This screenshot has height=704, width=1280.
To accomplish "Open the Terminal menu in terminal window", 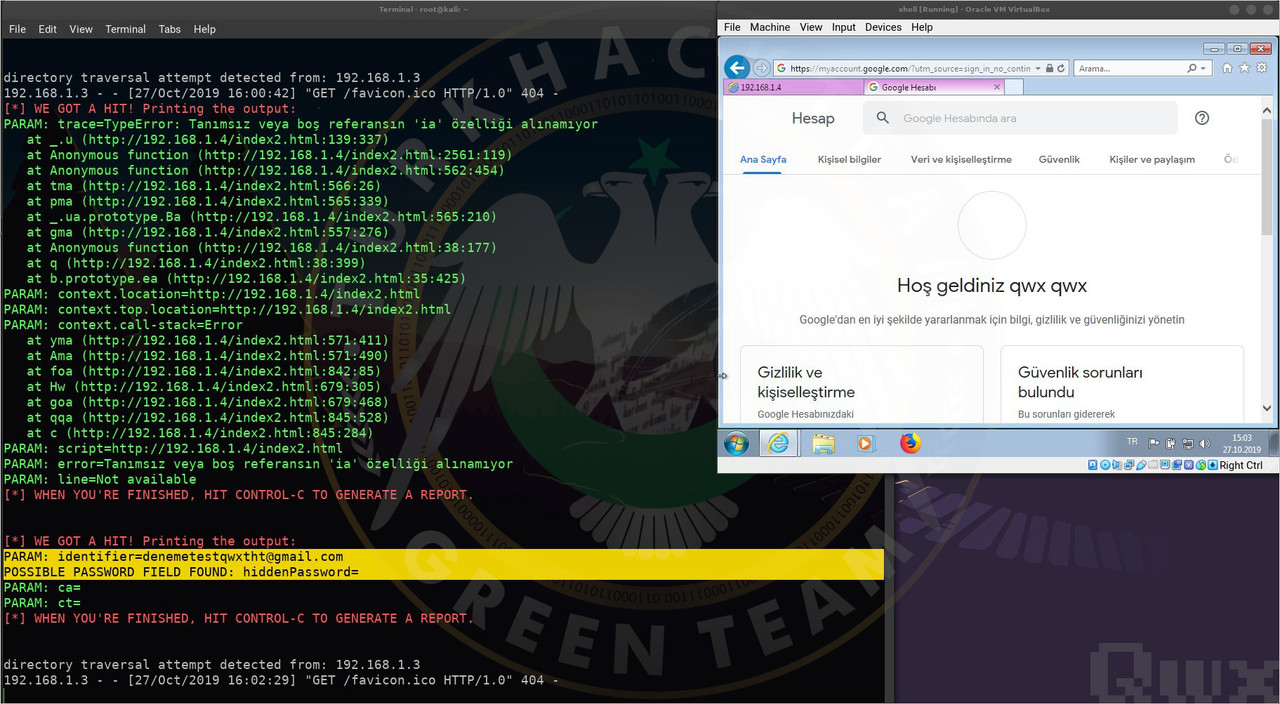I will point(125,29).
